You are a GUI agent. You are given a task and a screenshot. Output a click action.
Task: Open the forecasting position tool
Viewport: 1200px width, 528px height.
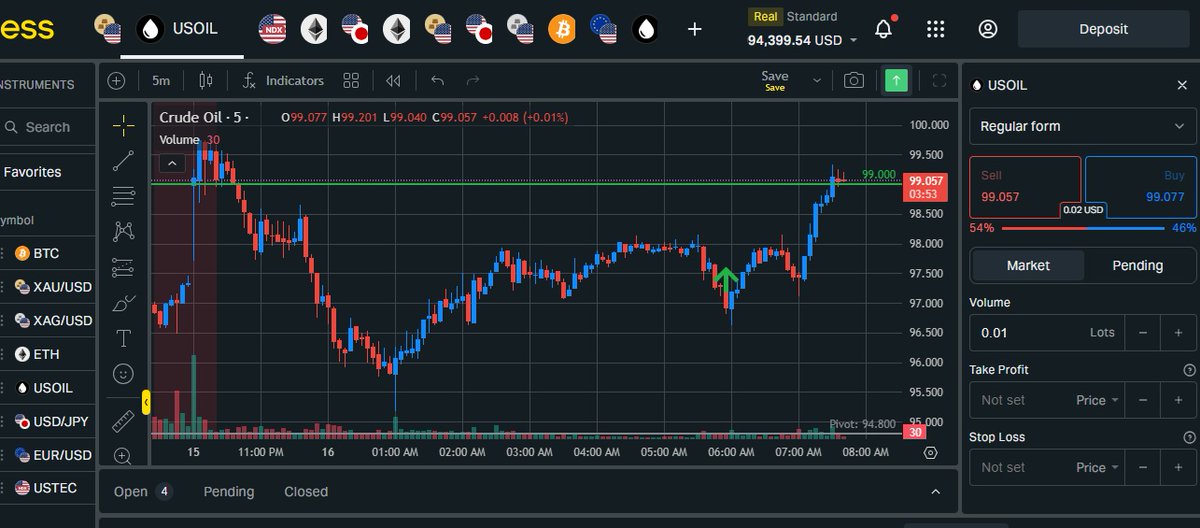123,267
